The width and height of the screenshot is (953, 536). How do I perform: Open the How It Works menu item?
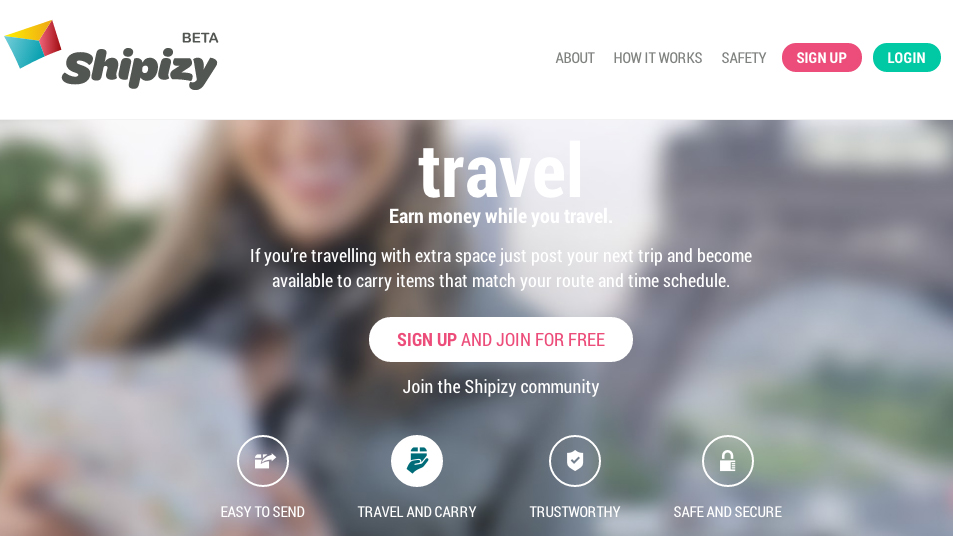(658, 58)
